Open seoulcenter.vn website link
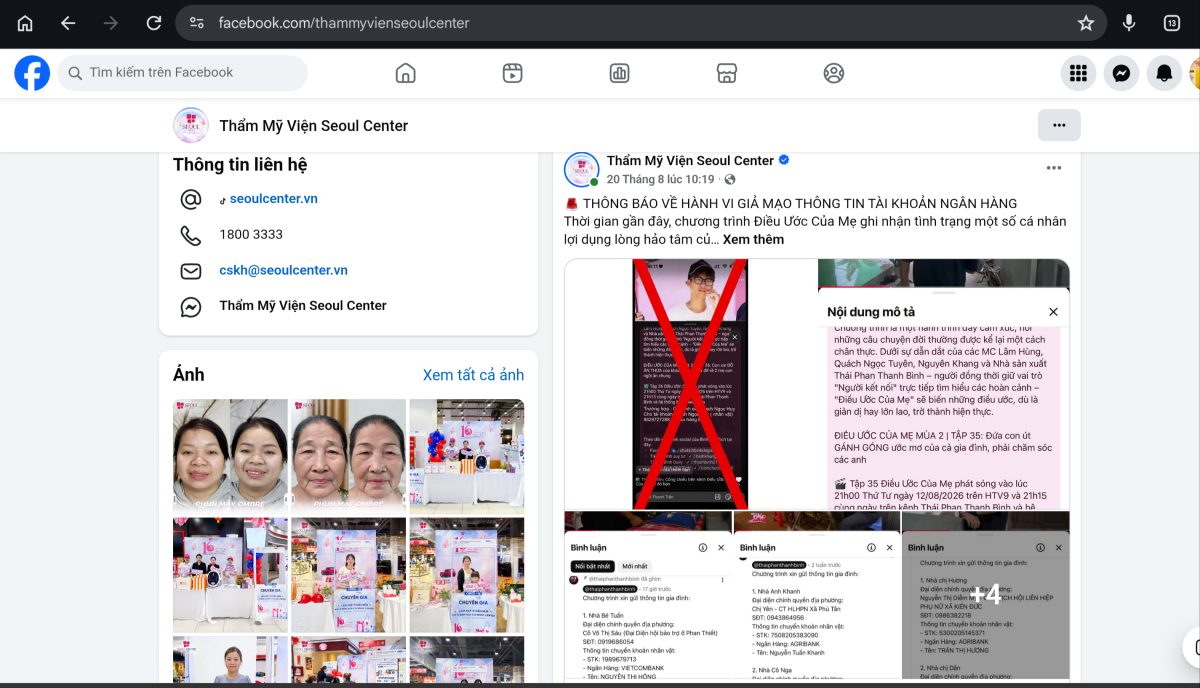Screen dimensions: 1200x688 [x=274, y=198]
